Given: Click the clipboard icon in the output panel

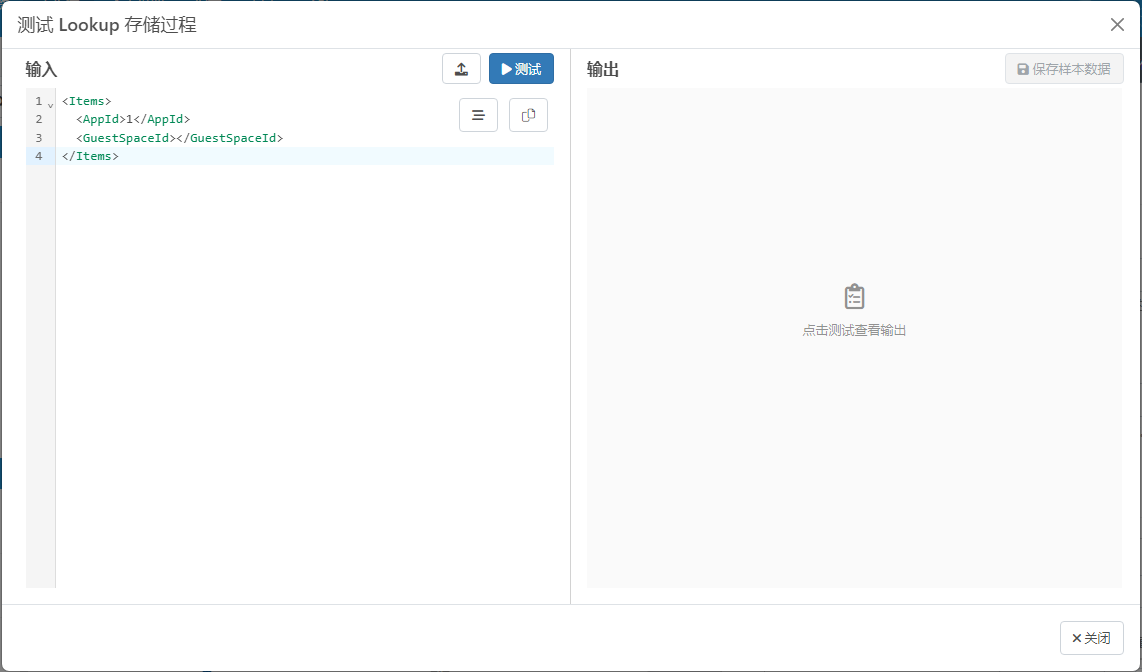Looking at the screenshot, I should (854, 297).
